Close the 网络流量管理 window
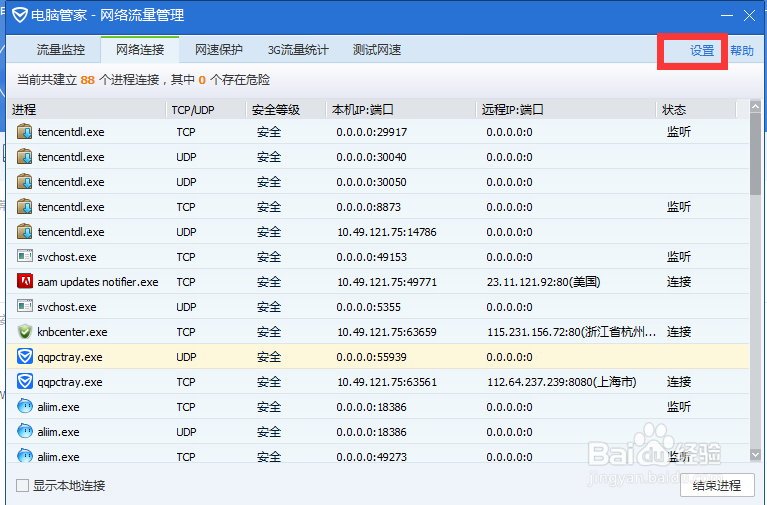 749,16
